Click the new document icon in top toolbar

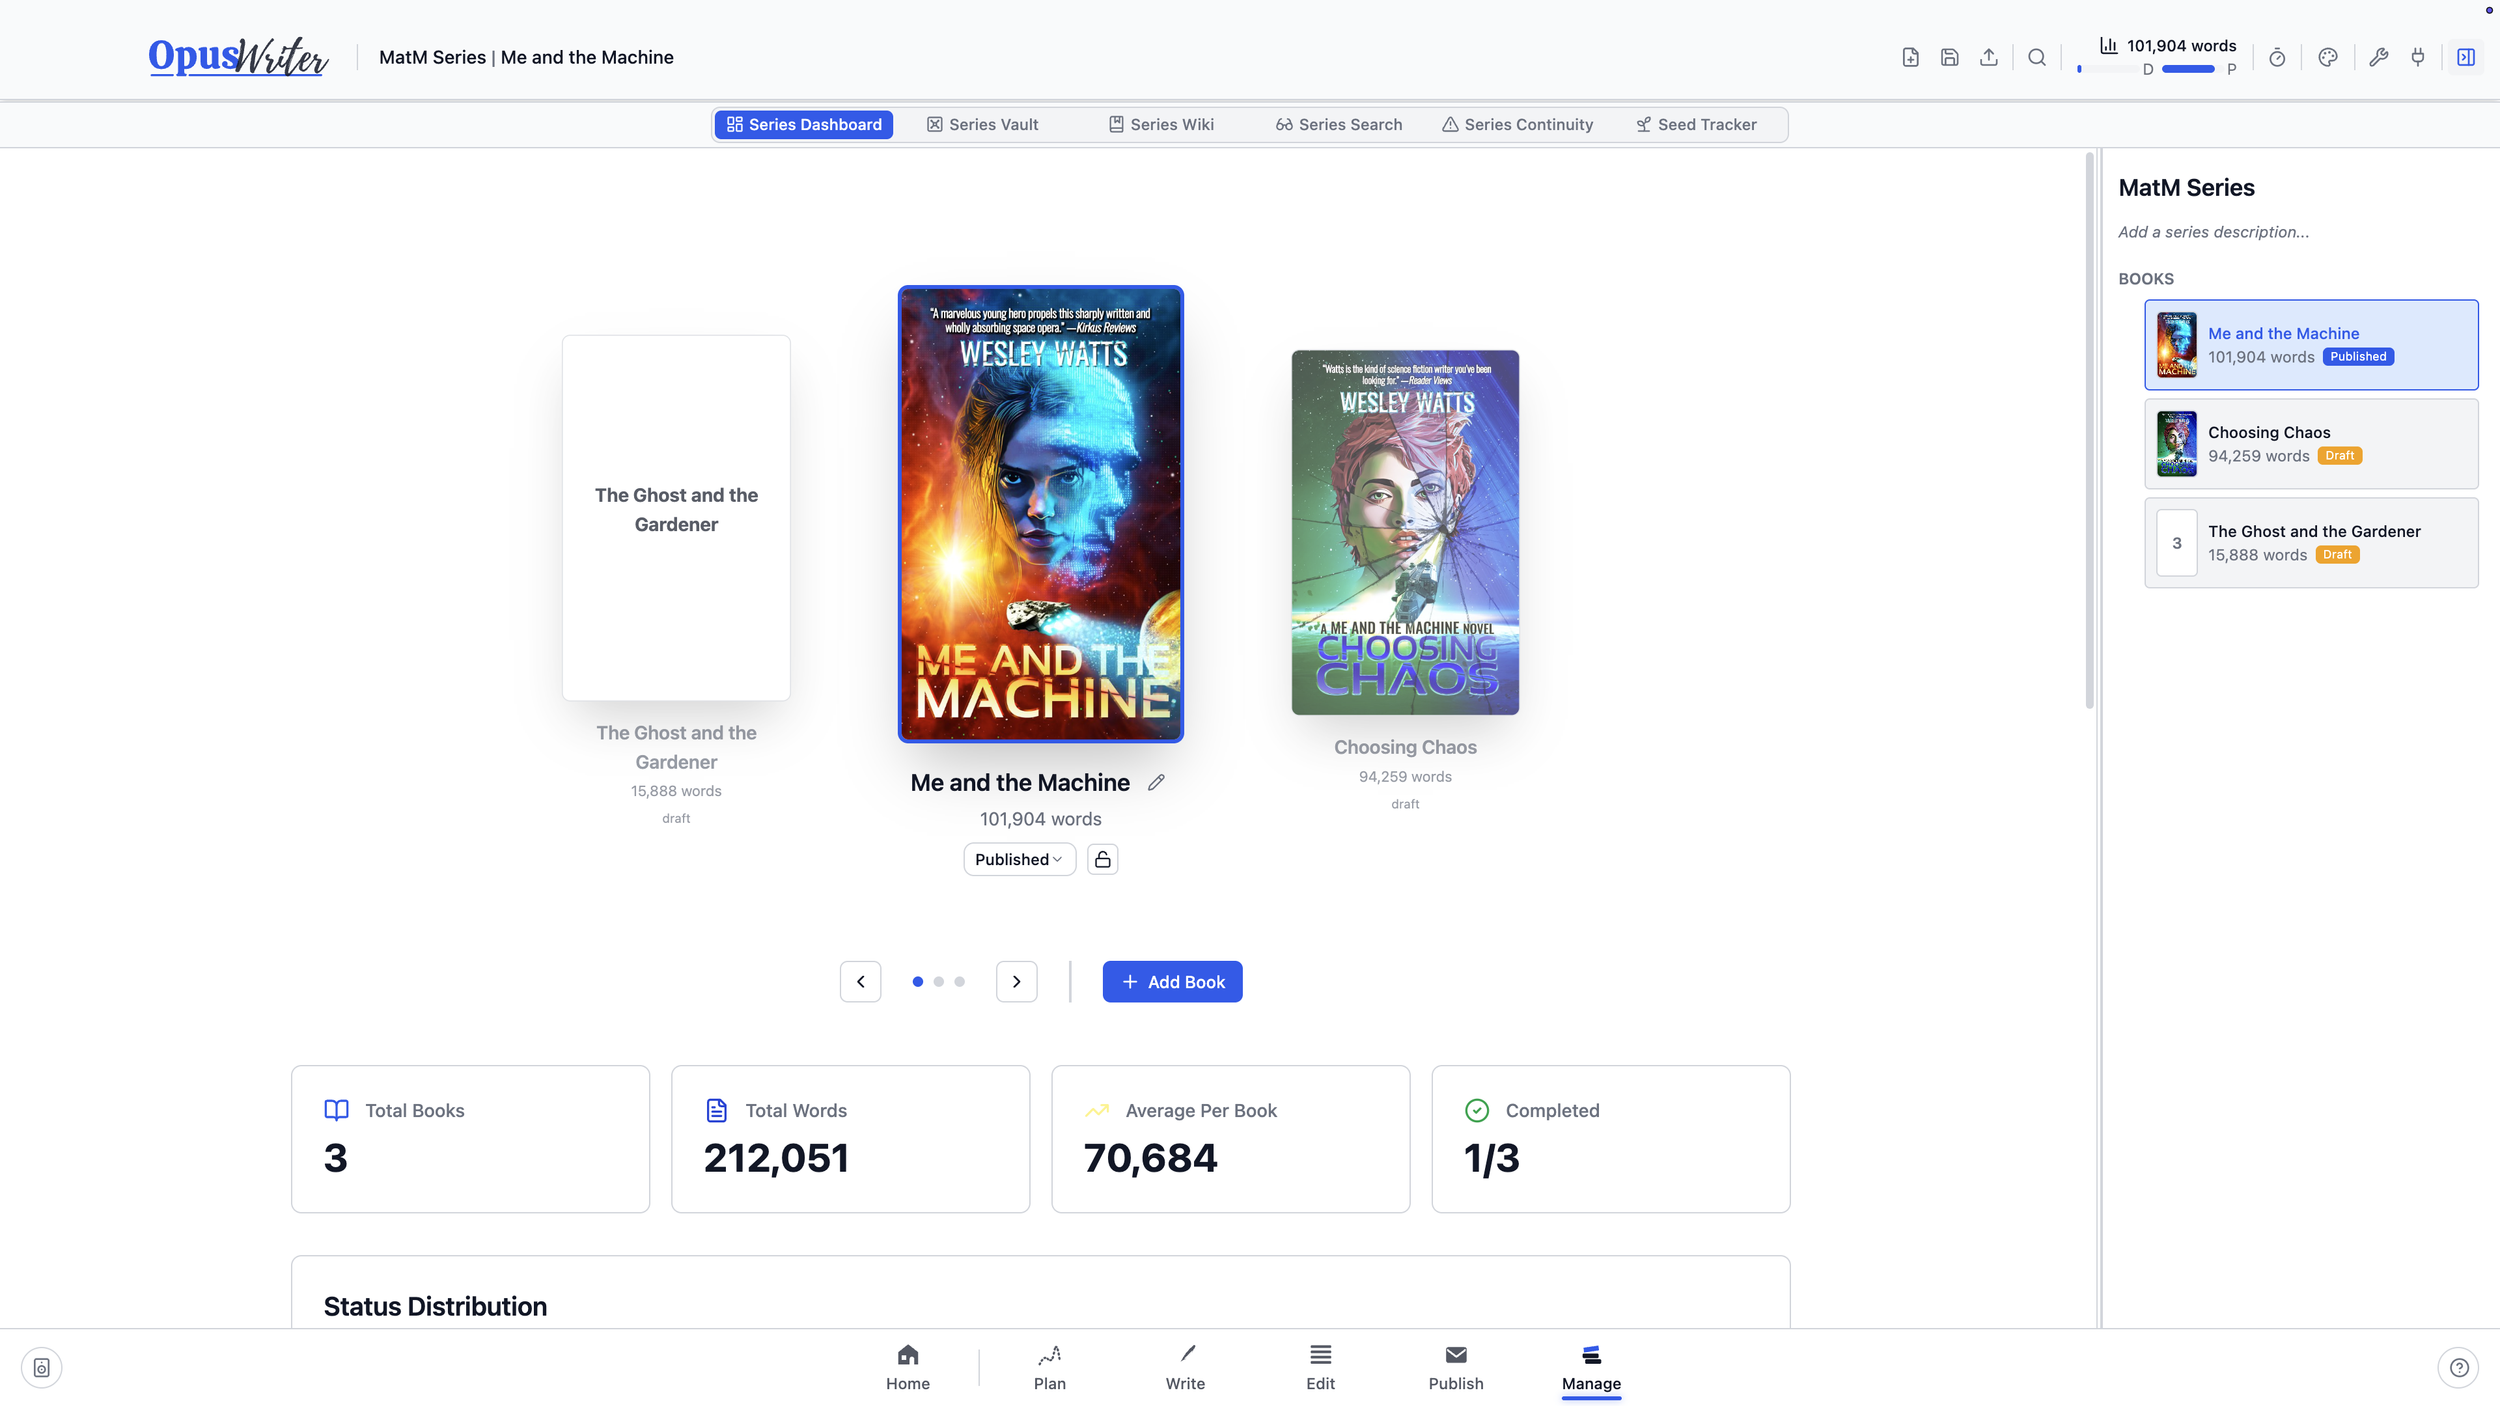pos(1910,57)
